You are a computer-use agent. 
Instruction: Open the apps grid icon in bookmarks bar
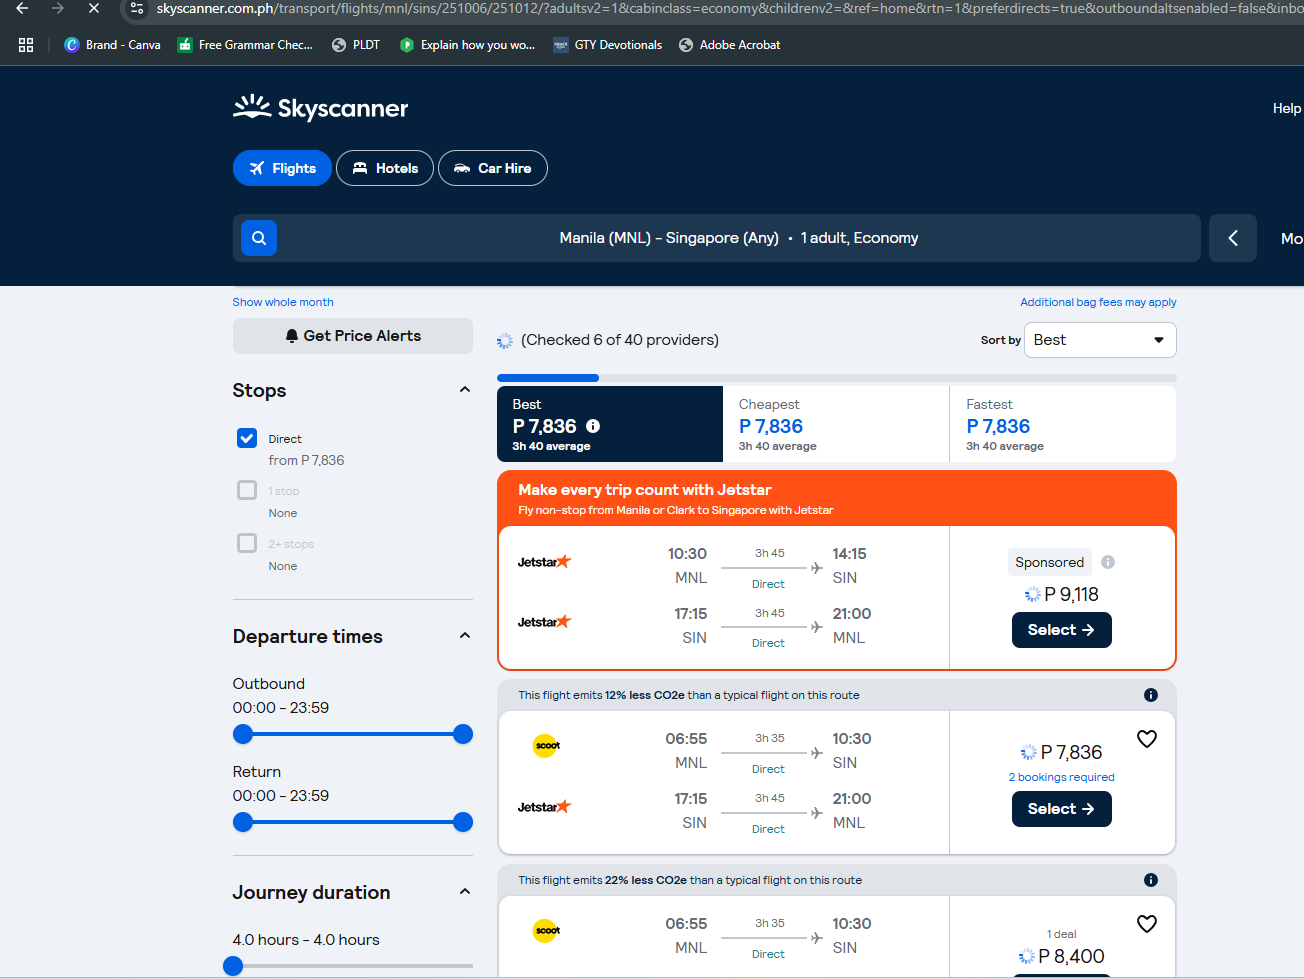[x=26, y=45]
